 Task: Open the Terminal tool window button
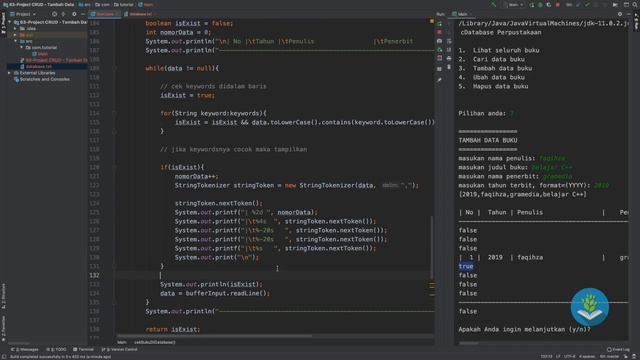click(x=83, y=349)
